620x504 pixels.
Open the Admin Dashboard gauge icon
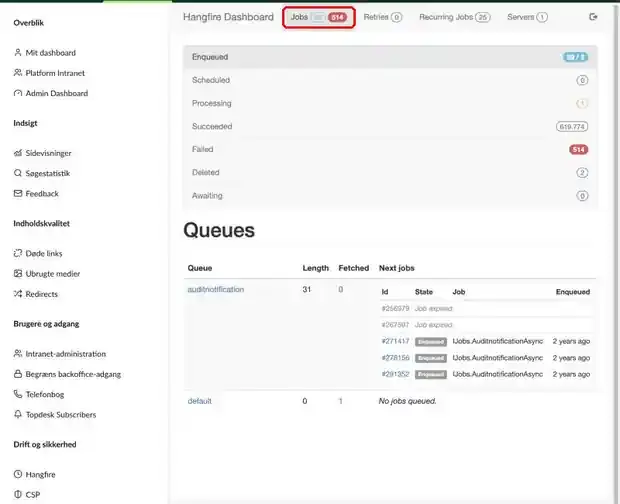[17, 93]
